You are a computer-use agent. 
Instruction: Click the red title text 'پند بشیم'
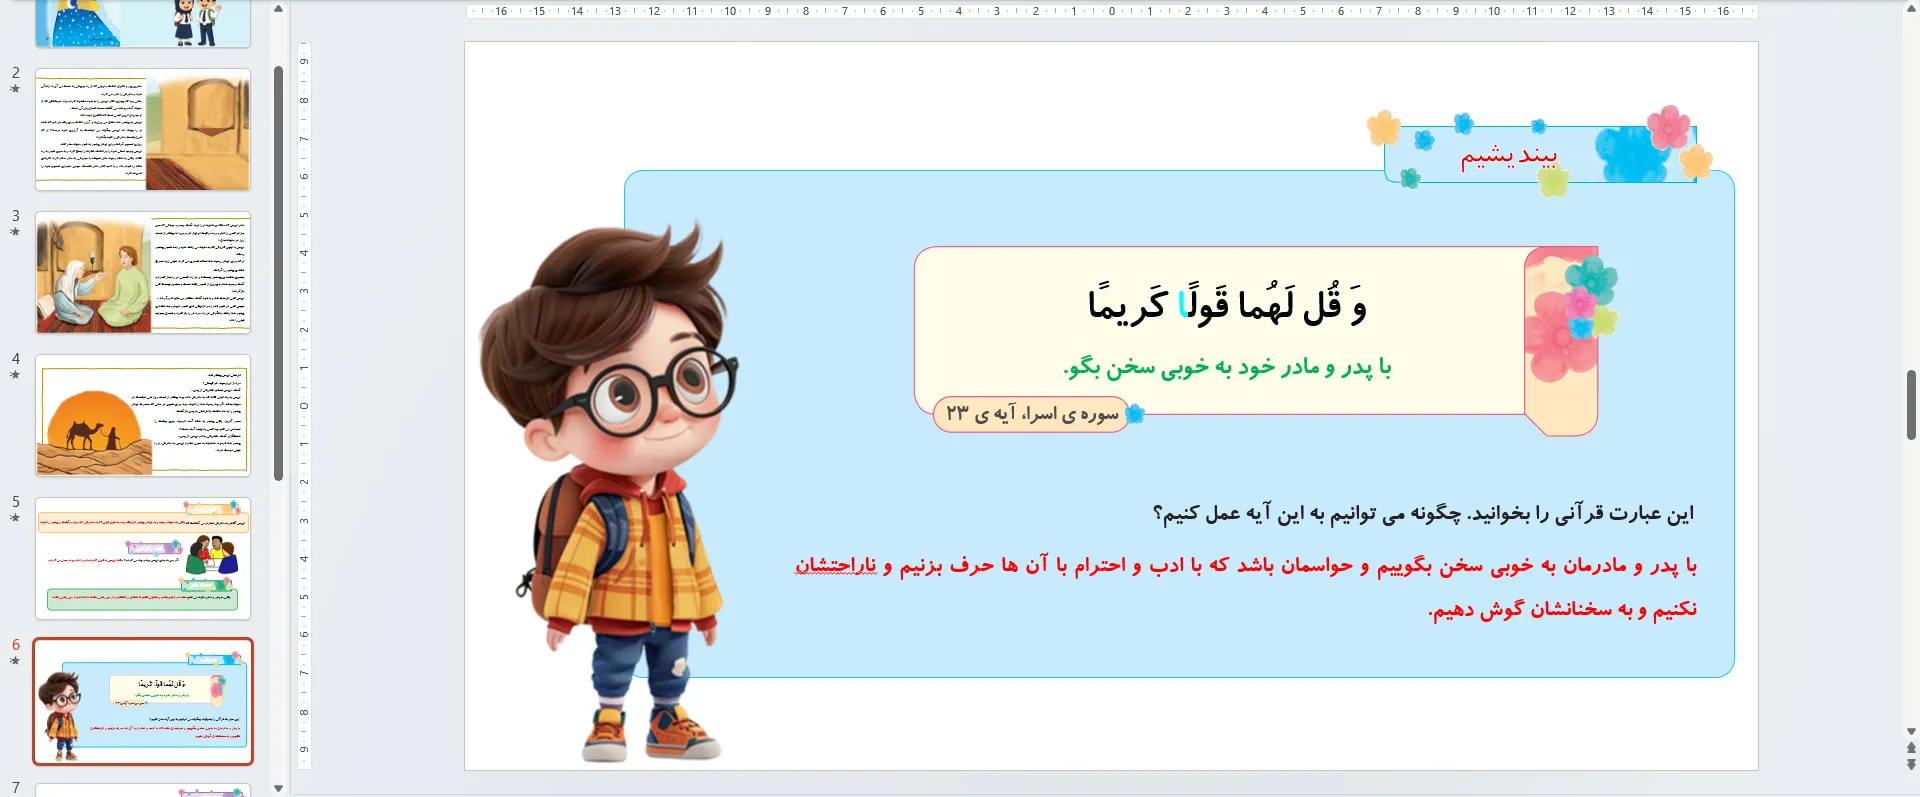(x=1509, y=156)
